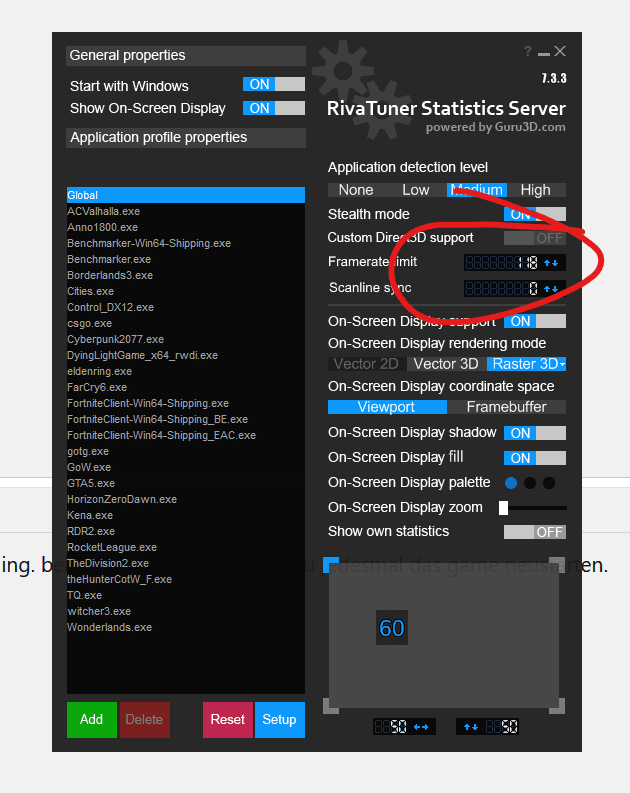The image size is (630, 793).
Task: Click vertical position up-down arrows
Action: click(471, 727)
